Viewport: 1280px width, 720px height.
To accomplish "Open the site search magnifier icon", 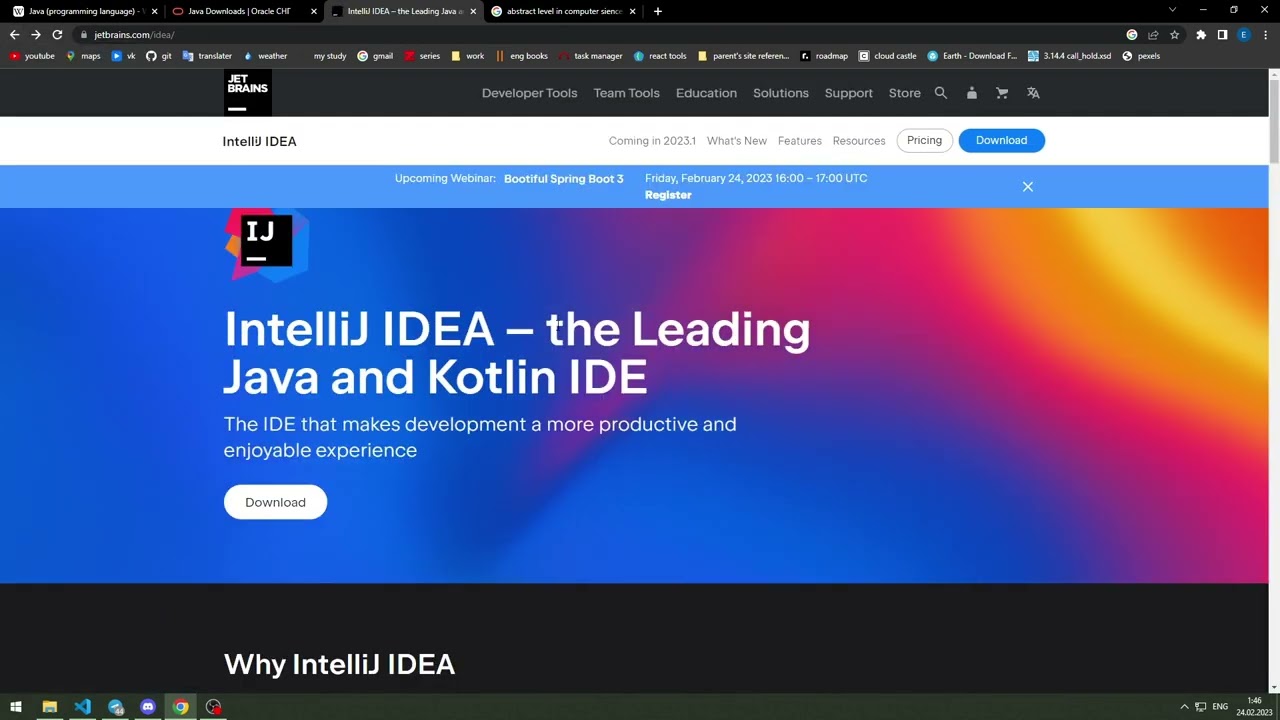I will pyautogui.click(x=940, y=93).
